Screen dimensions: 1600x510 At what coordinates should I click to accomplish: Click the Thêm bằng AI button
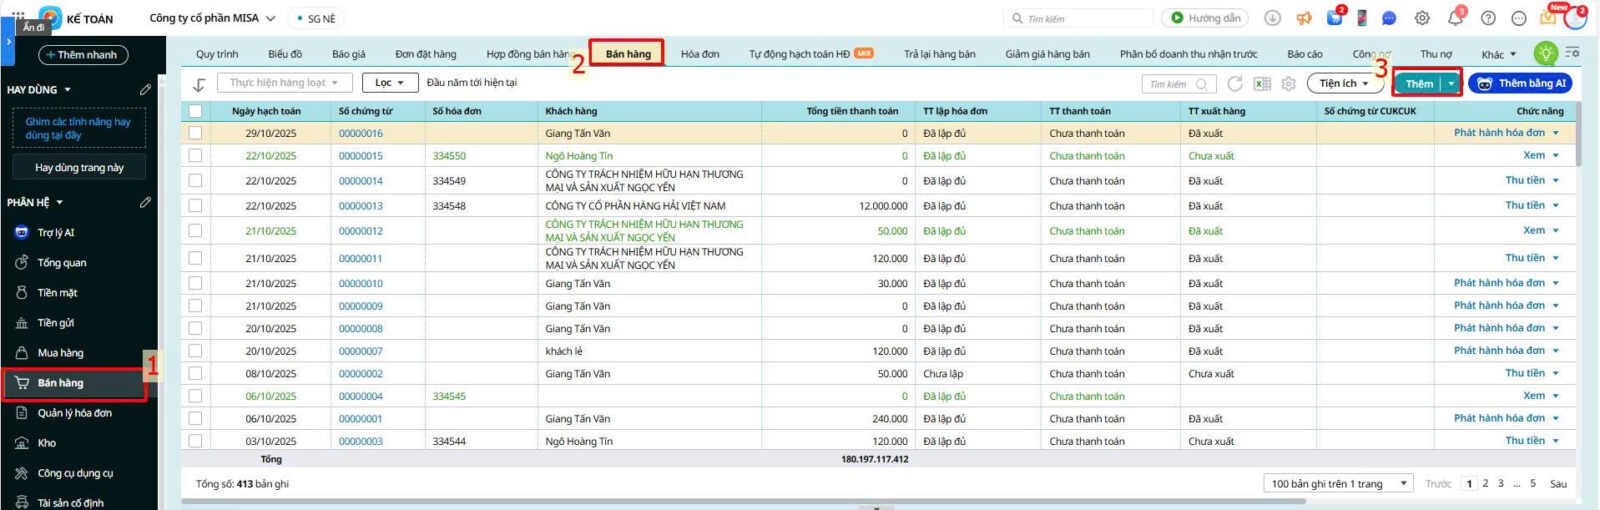[x=1520, y=84]
